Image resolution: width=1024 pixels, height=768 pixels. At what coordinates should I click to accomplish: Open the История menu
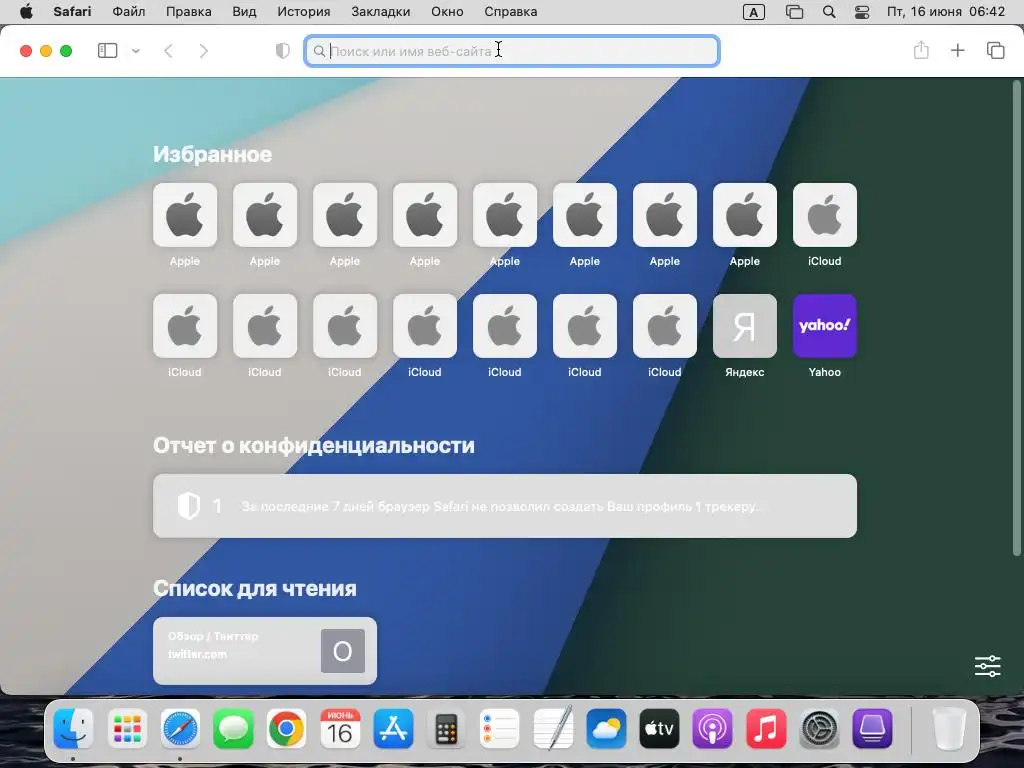(304, 12)
